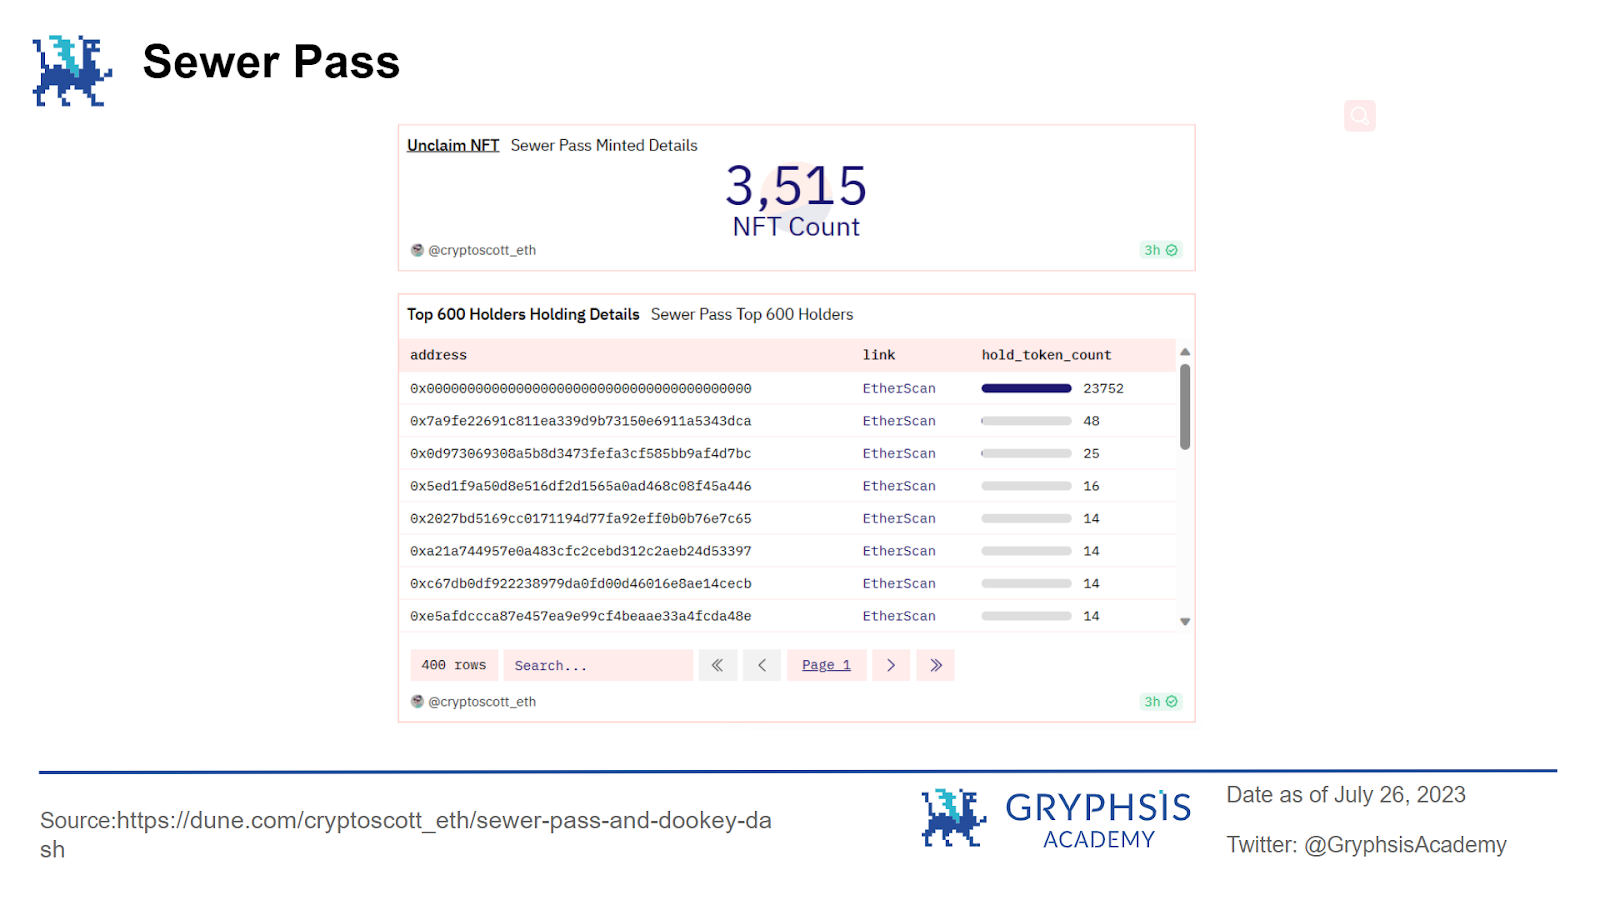Click the hold count value 23752

(x=1103, y=388)
